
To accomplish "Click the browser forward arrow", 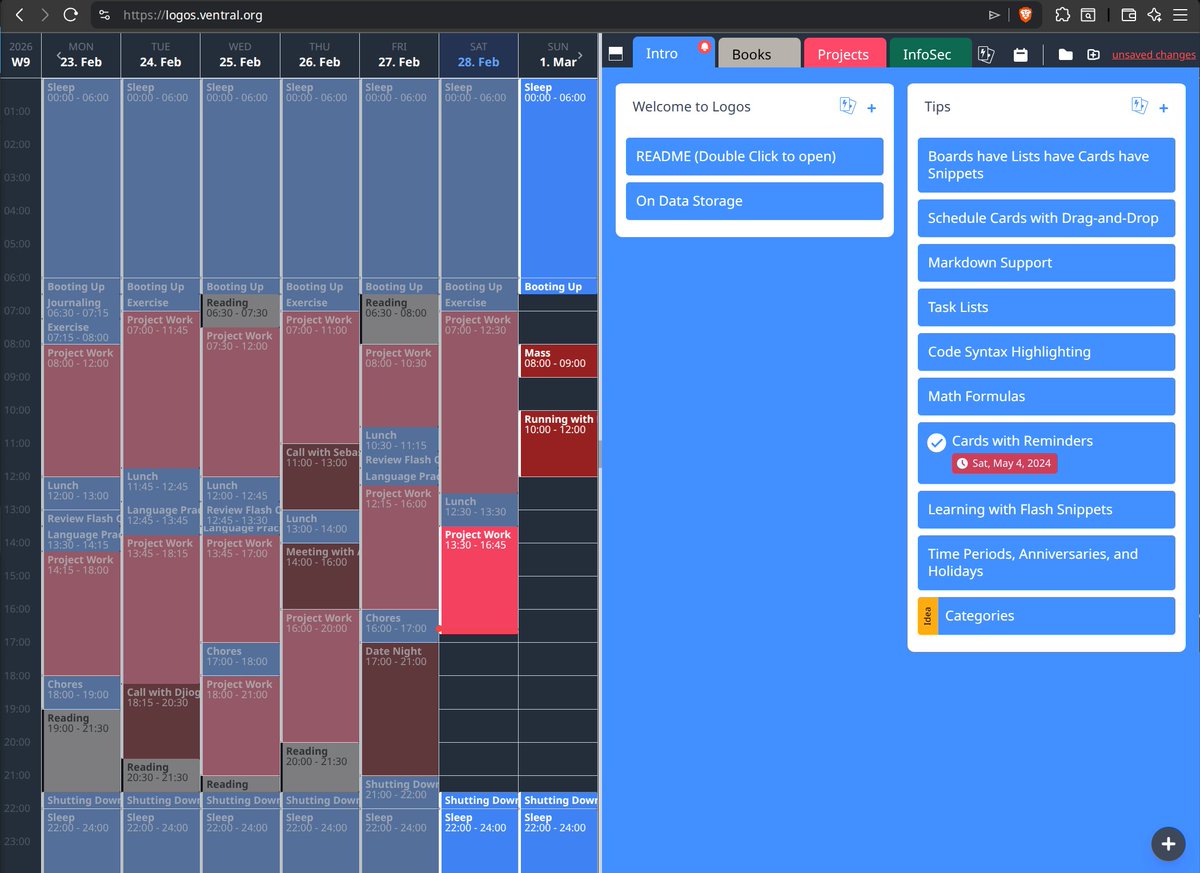I will point(45,15).
